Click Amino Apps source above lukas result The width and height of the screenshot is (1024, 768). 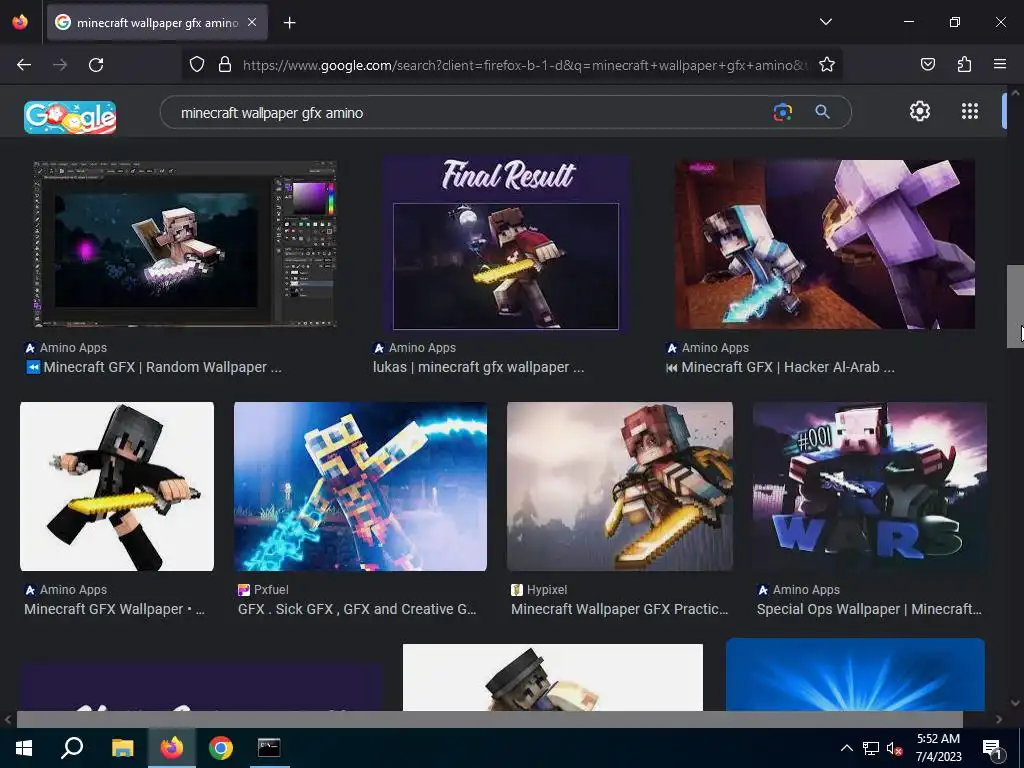point(415,348)
